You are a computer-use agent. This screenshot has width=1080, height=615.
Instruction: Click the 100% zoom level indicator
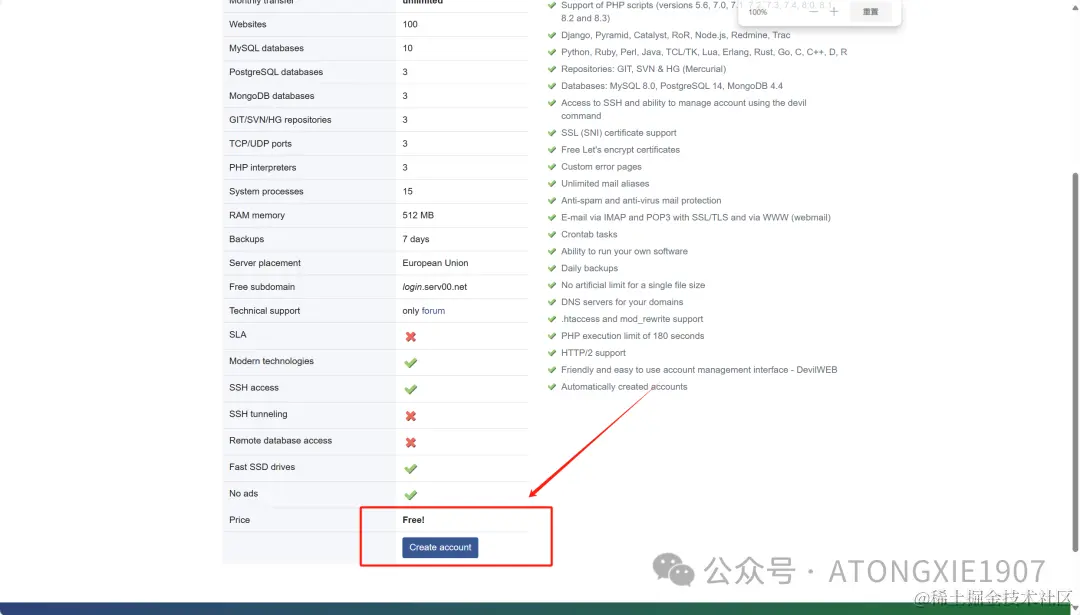[758, 12]
